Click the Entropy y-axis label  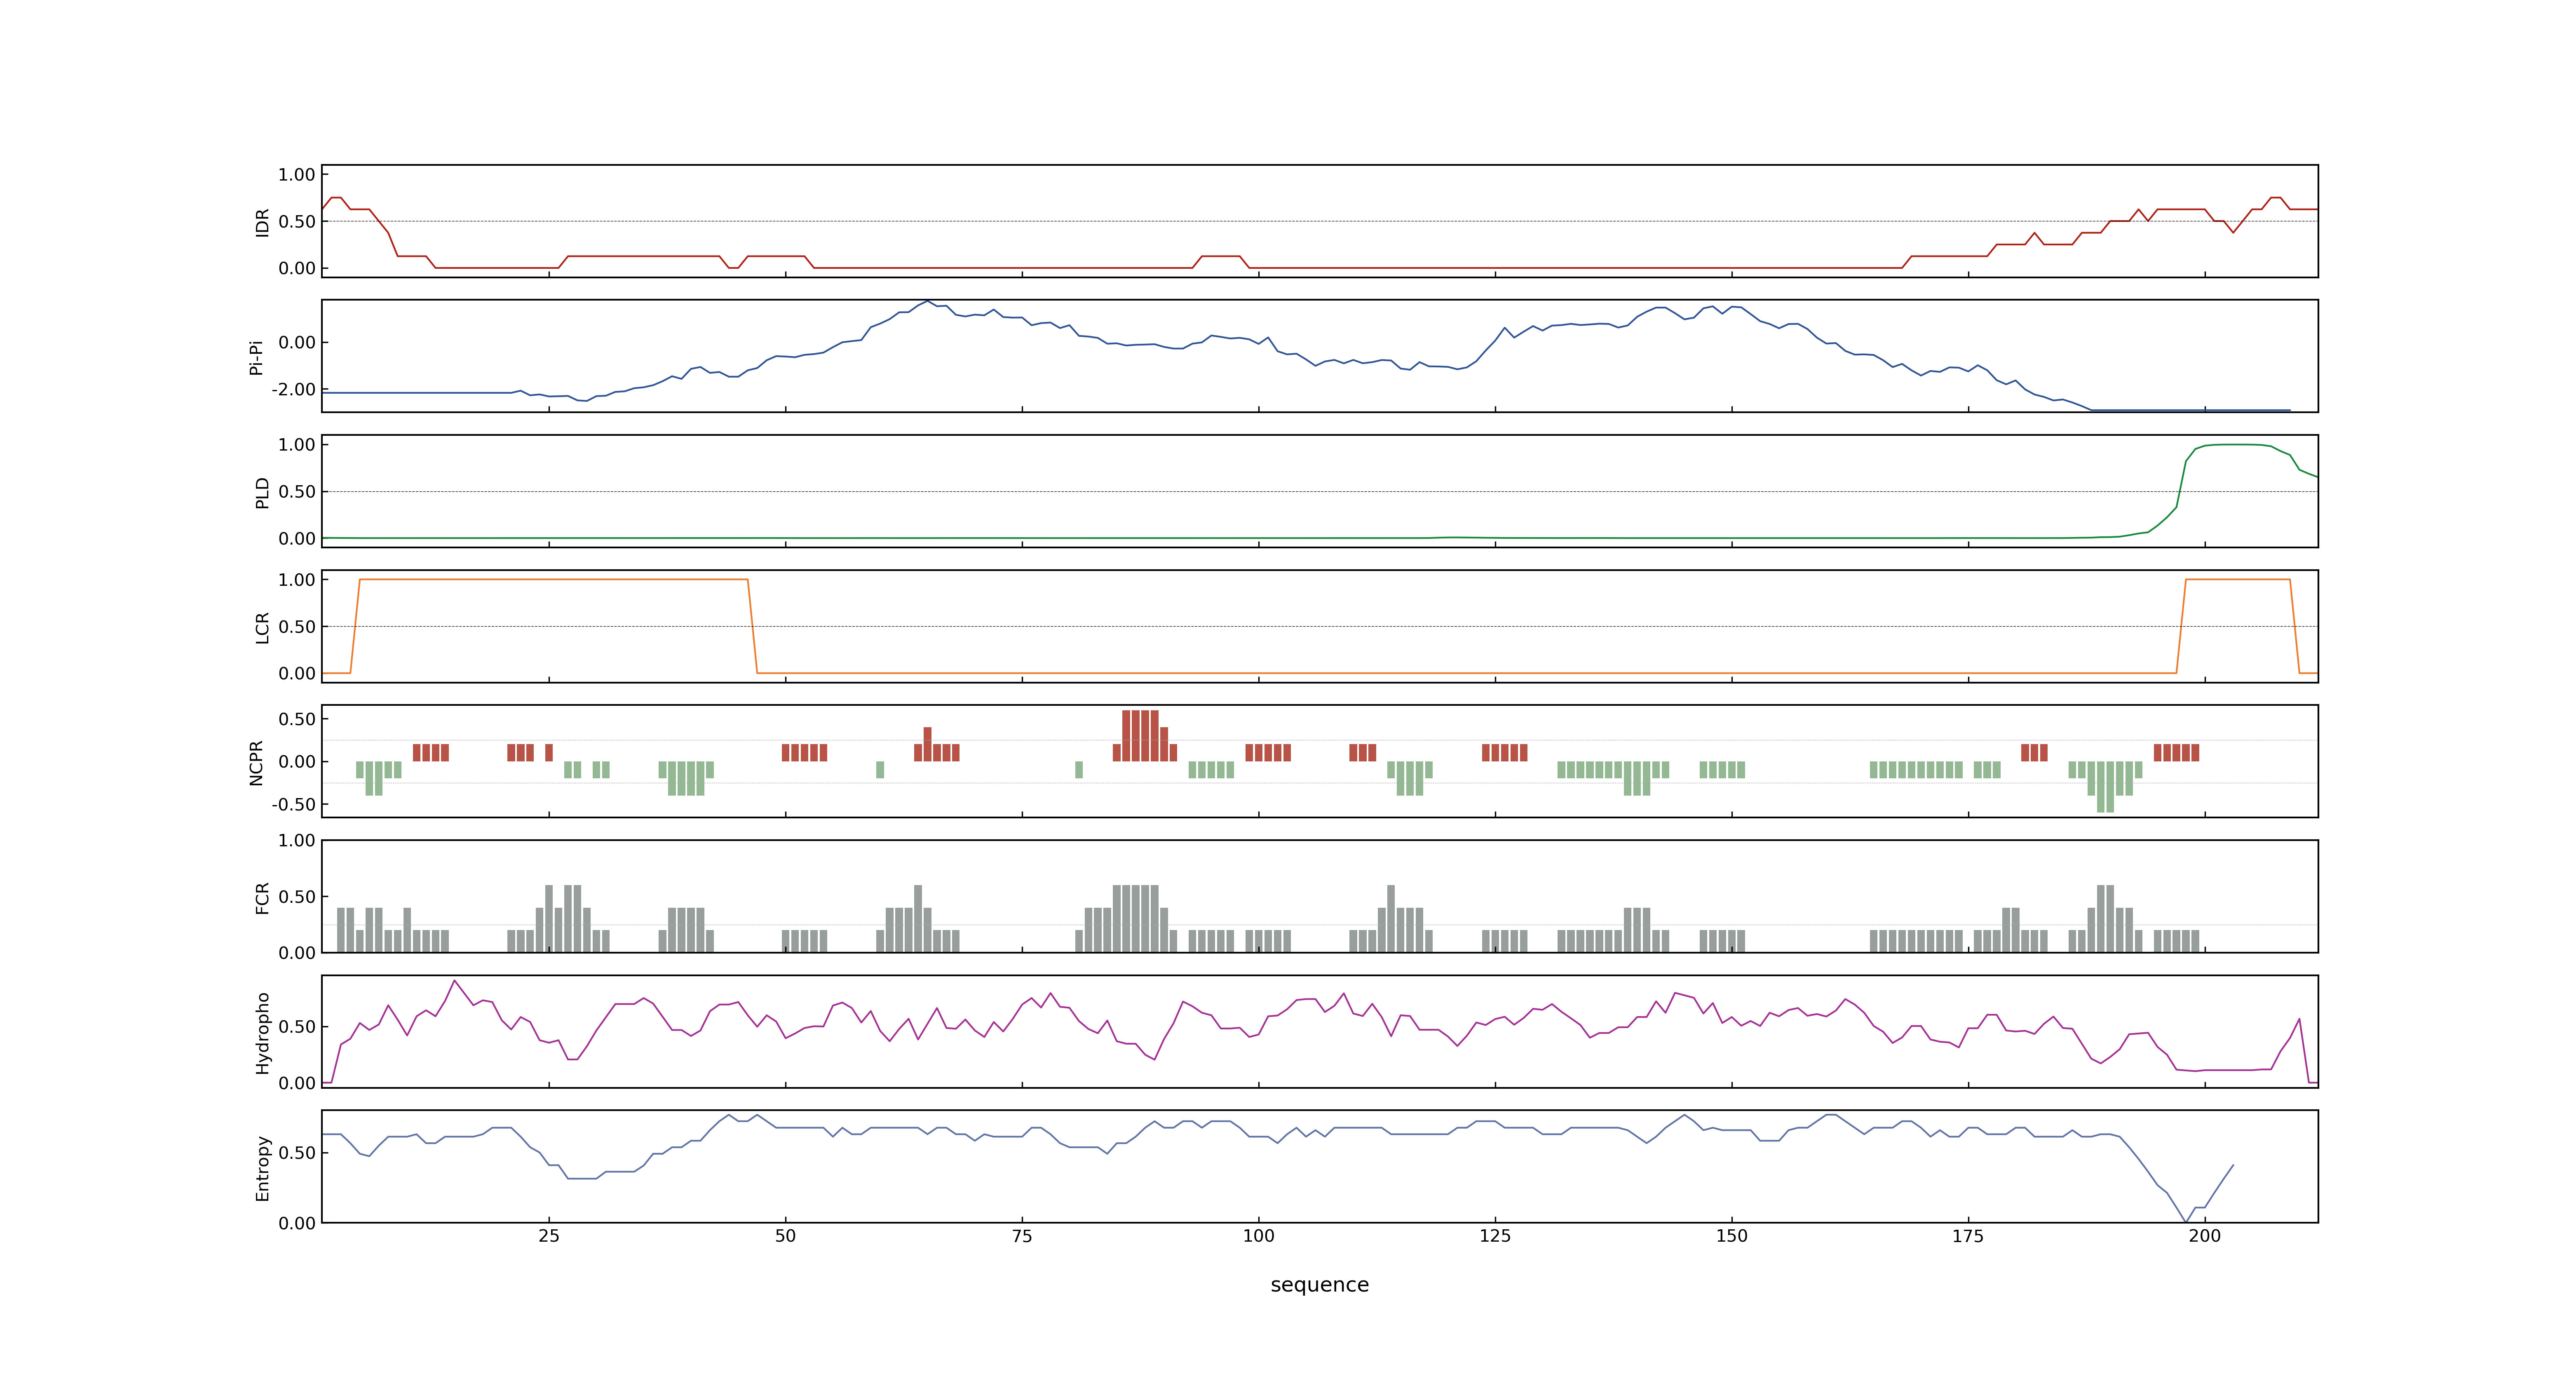click(x=262, y=1168)
